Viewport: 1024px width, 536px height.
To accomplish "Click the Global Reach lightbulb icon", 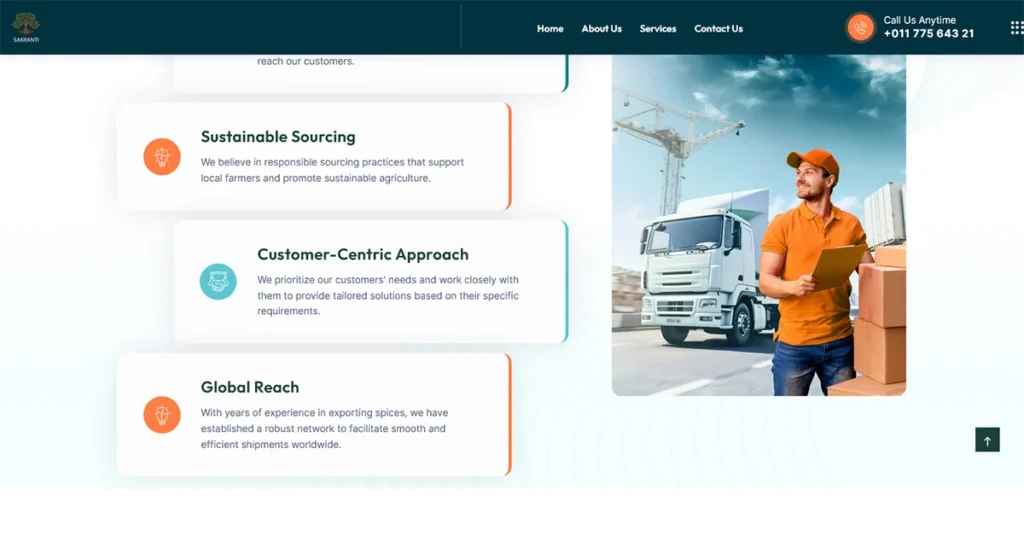I will (x=162, y=415).
